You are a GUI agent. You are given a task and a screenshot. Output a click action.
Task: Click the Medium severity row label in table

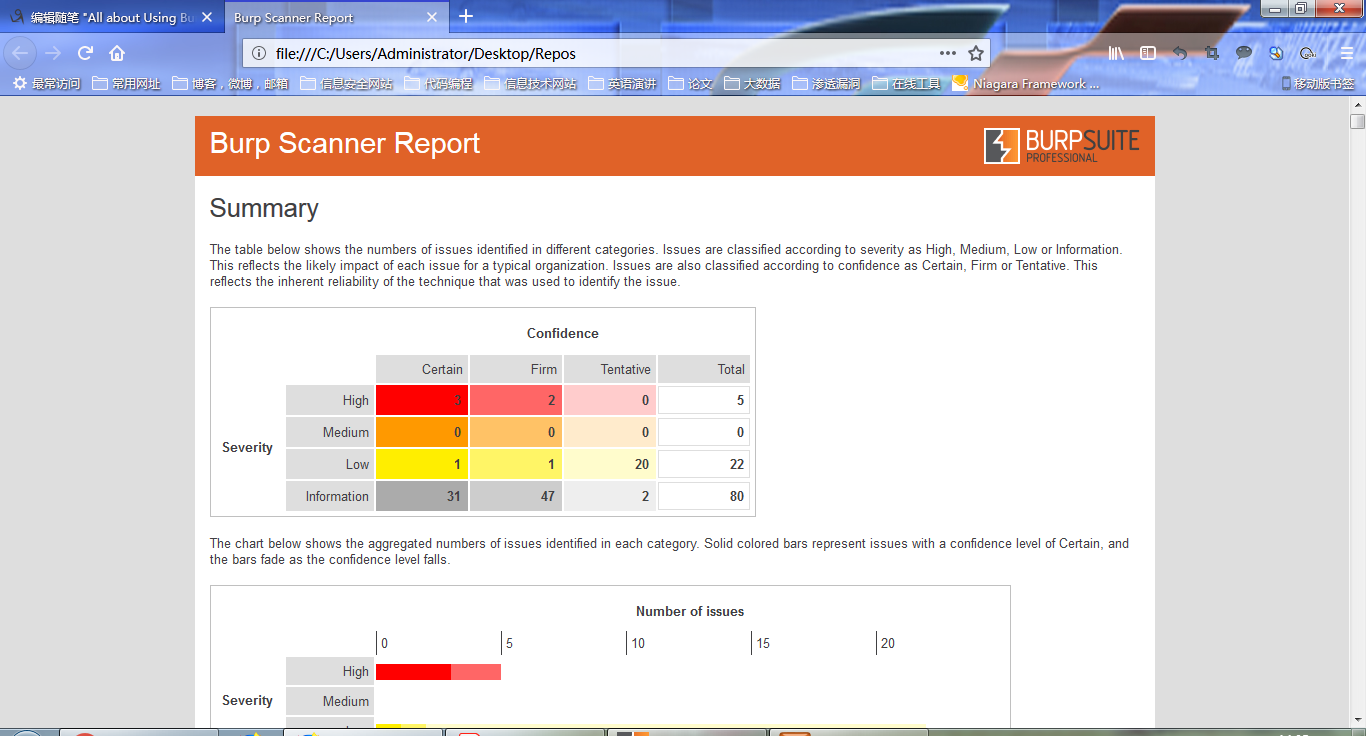tap(330, 432)
